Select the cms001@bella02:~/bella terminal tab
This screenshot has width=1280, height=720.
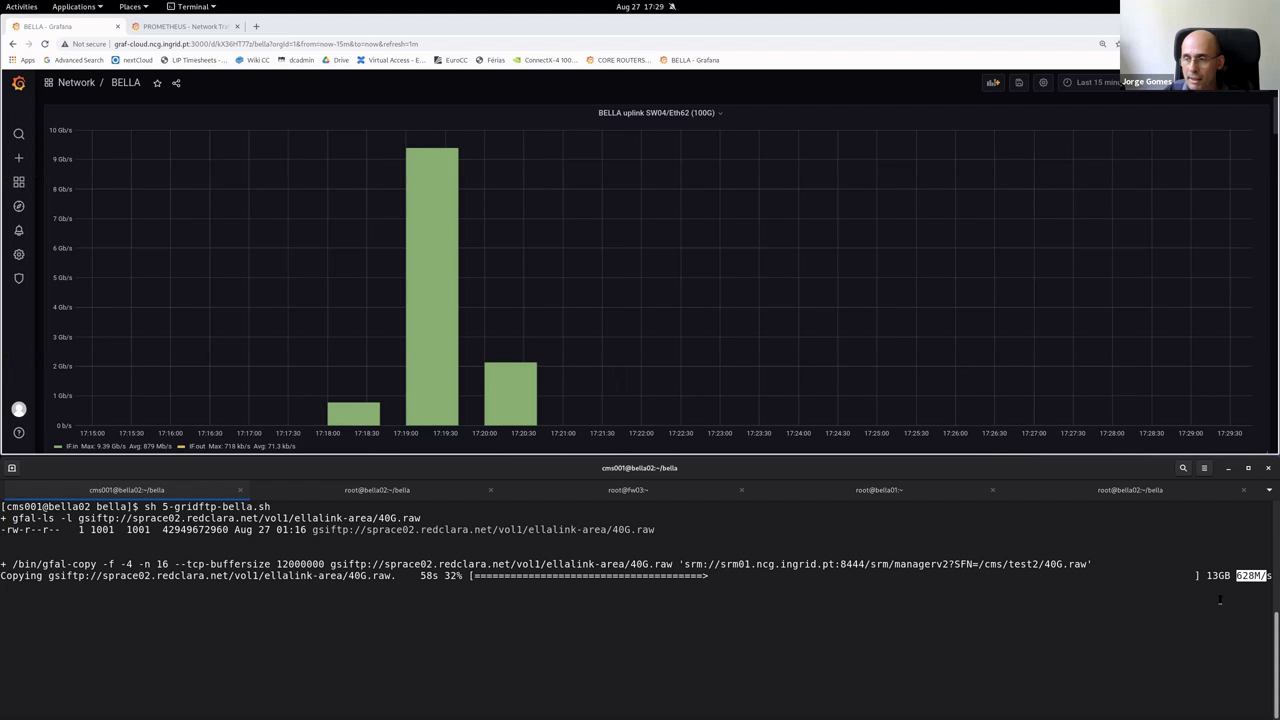(126, 490)
